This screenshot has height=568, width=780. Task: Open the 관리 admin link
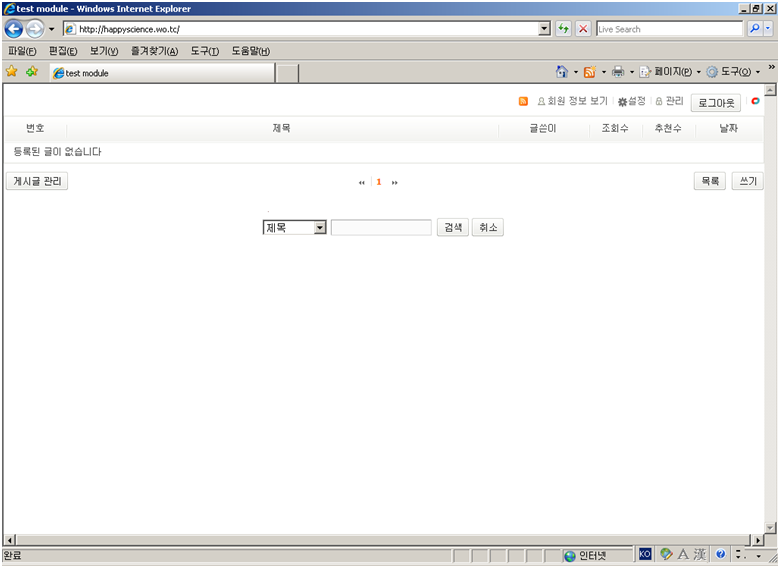point(670,101)
